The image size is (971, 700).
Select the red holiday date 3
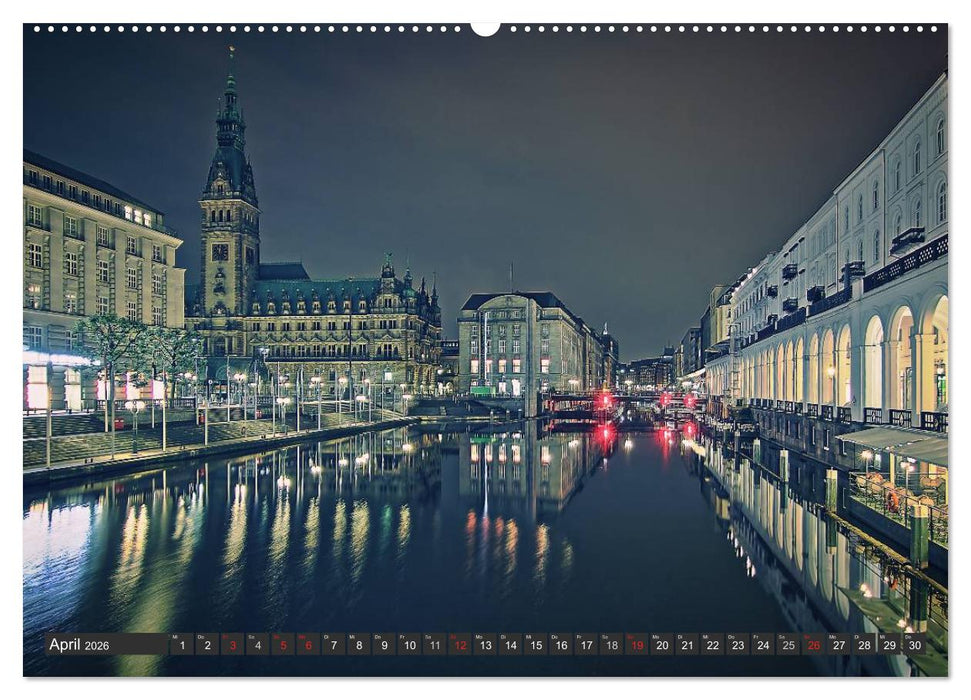click(232, 648)
